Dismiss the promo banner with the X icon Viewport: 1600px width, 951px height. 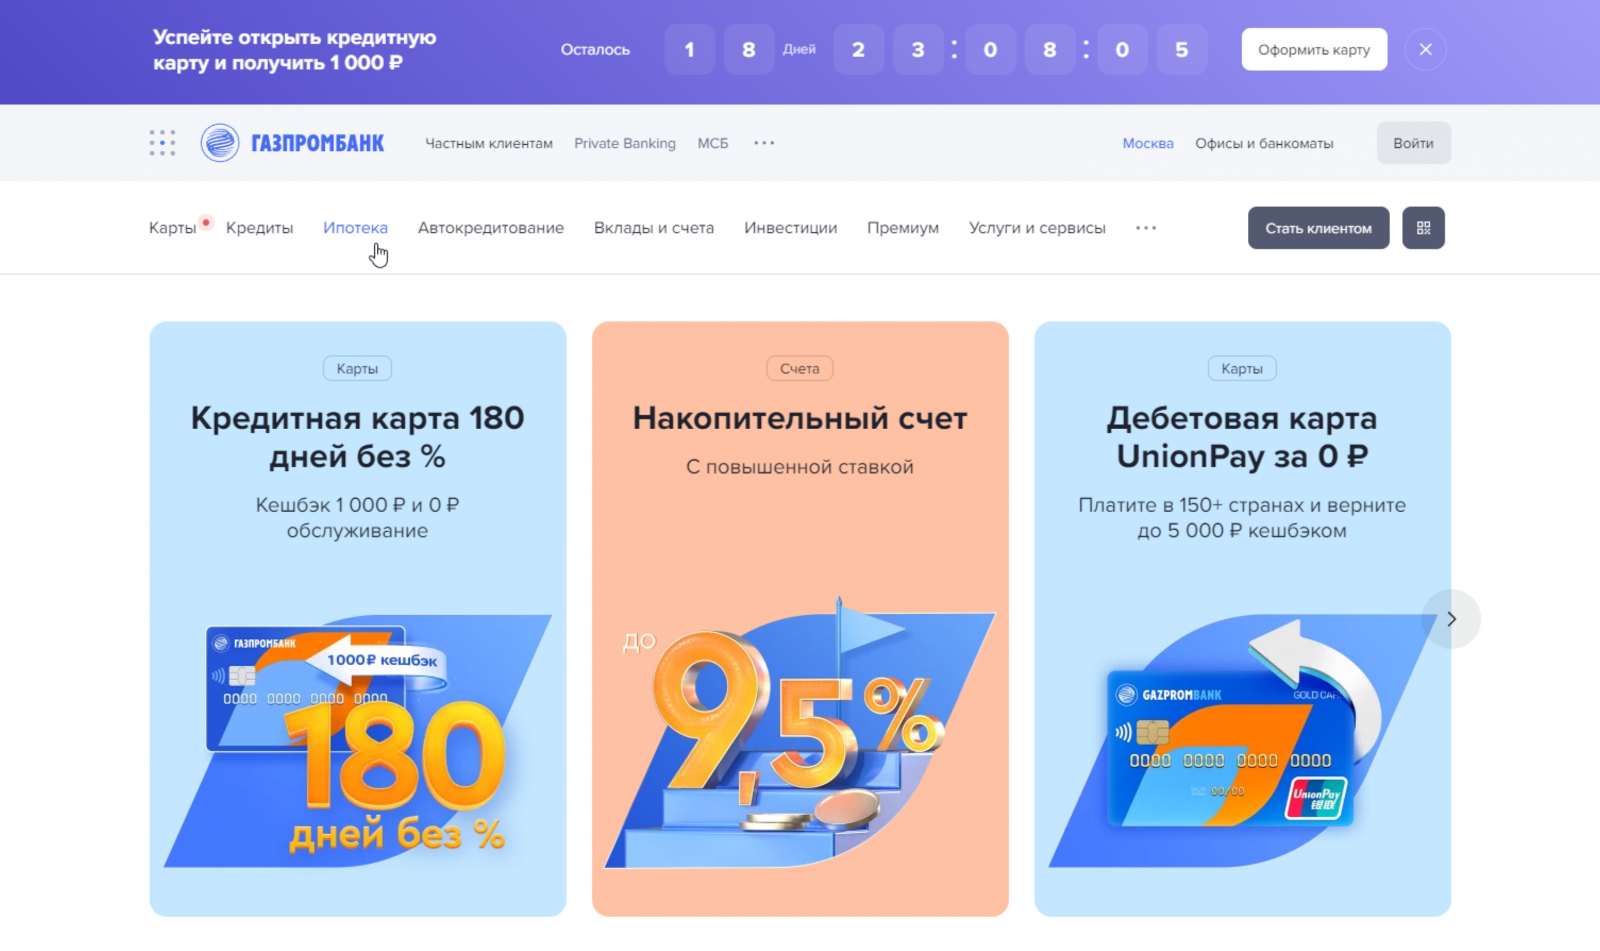(1425, 49)
